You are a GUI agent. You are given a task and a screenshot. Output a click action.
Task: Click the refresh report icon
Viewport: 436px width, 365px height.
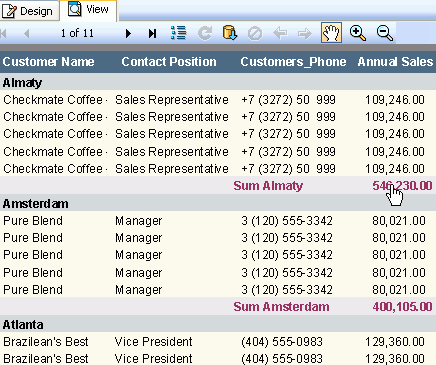tap(205, 33)
